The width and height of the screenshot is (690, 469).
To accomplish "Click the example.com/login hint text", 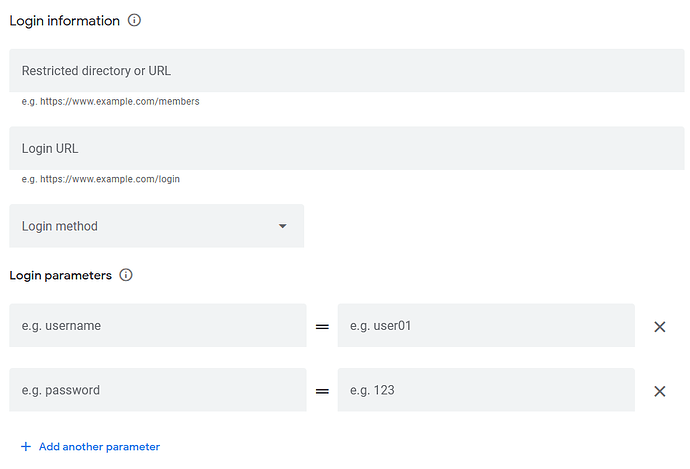I will 101,179.
